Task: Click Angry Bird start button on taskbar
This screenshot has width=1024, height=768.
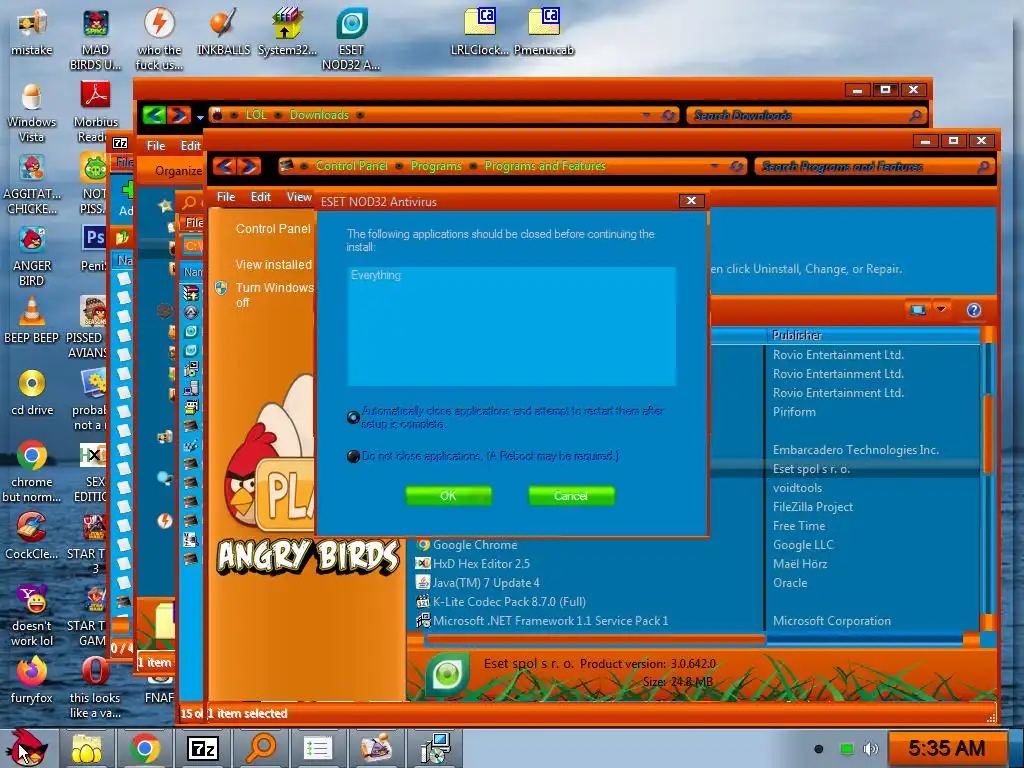Action: click(27, 748)
